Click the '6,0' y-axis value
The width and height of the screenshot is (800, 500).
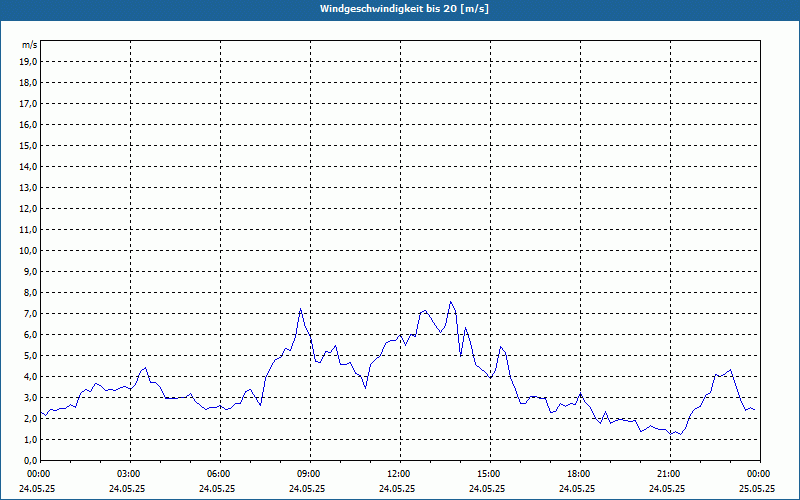(x=30, y=335)
